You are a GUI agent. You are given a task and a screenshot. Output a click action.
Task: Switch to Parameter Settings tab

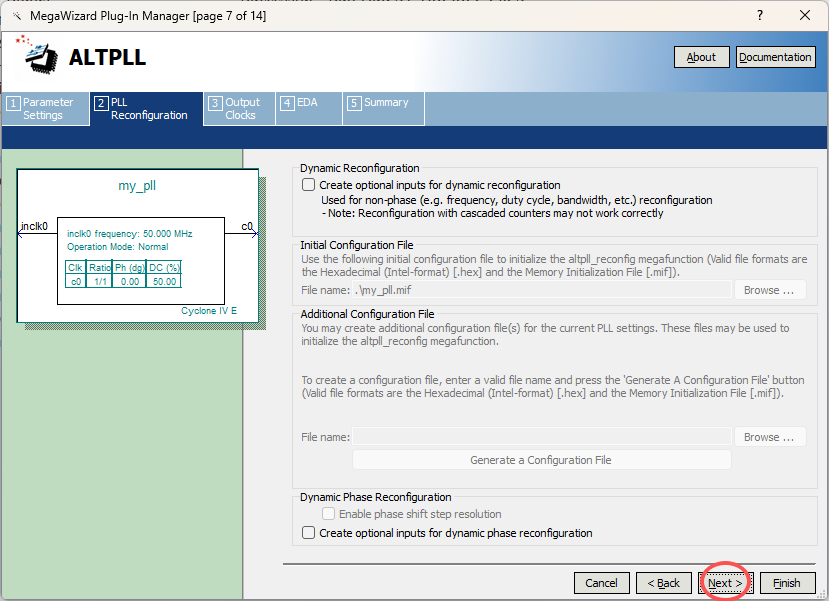45,109
